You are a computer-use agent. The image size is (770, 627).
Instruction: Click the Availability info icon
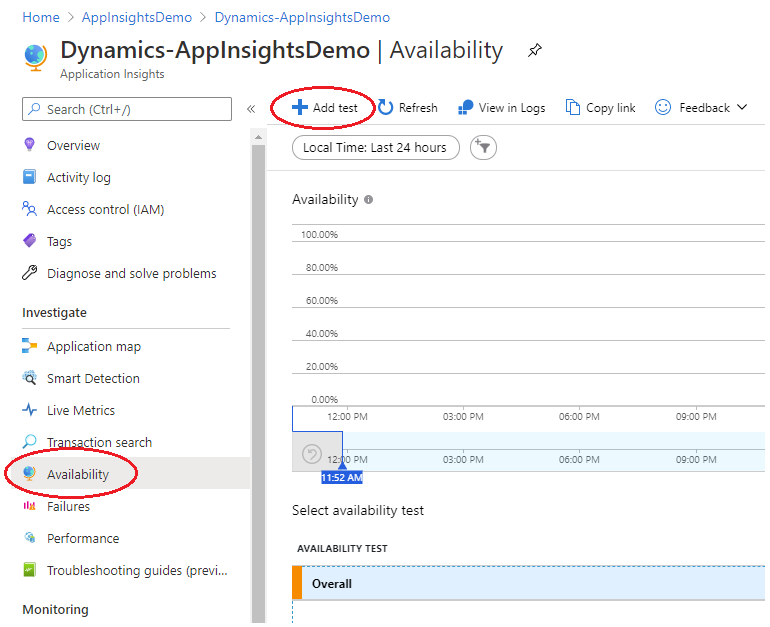pos(368,200)
